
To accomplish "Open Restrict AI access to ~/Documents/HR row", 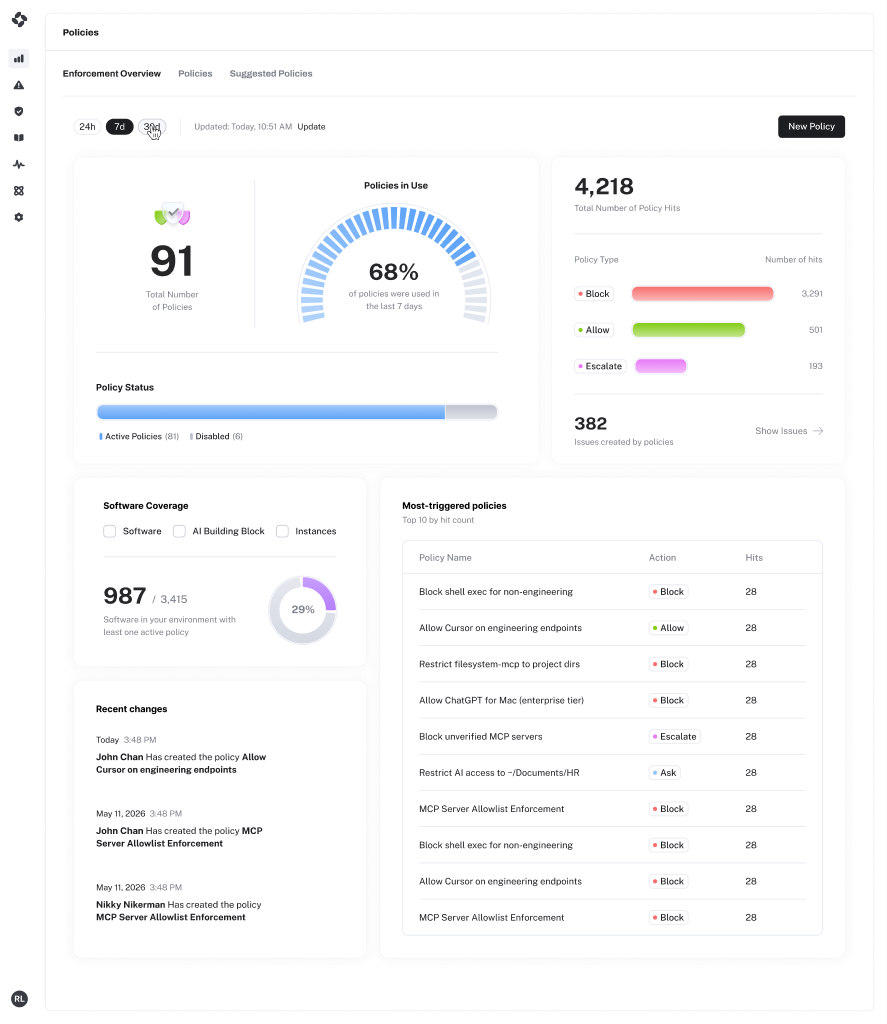I will pos(612,773).
